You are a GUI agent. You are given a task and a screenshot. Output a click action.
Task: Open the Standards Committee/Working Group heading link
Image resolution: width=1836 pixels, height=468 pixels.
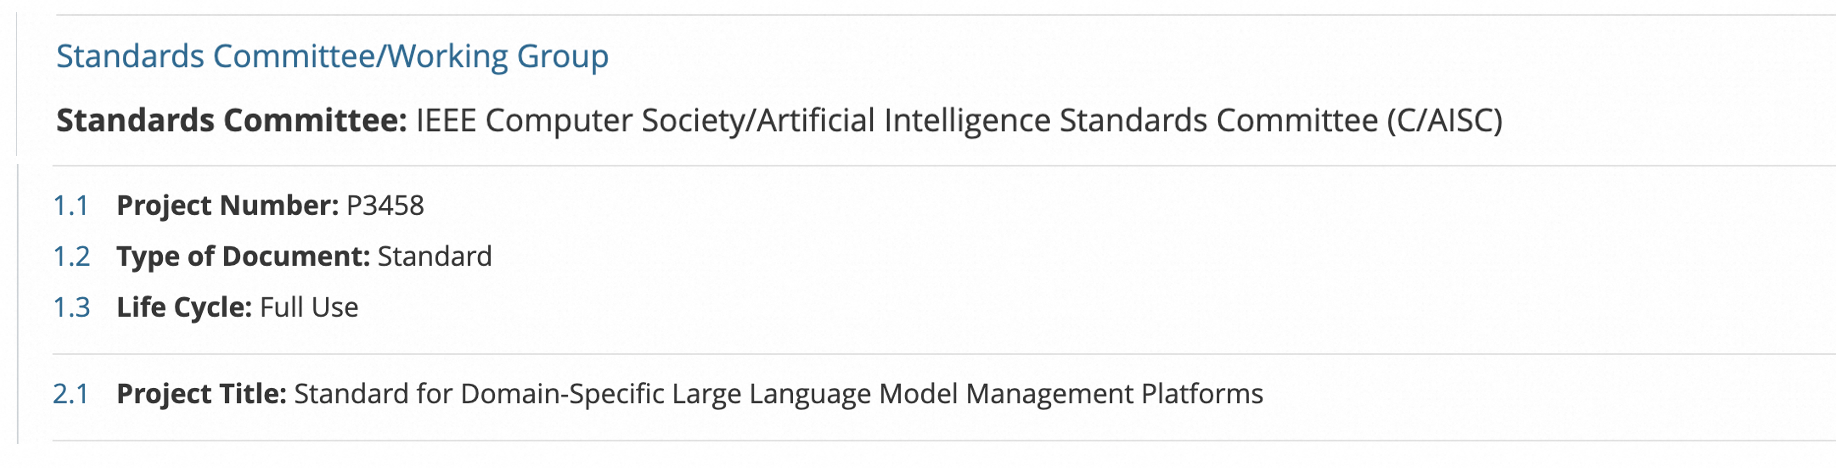click(x=332, y=56)
